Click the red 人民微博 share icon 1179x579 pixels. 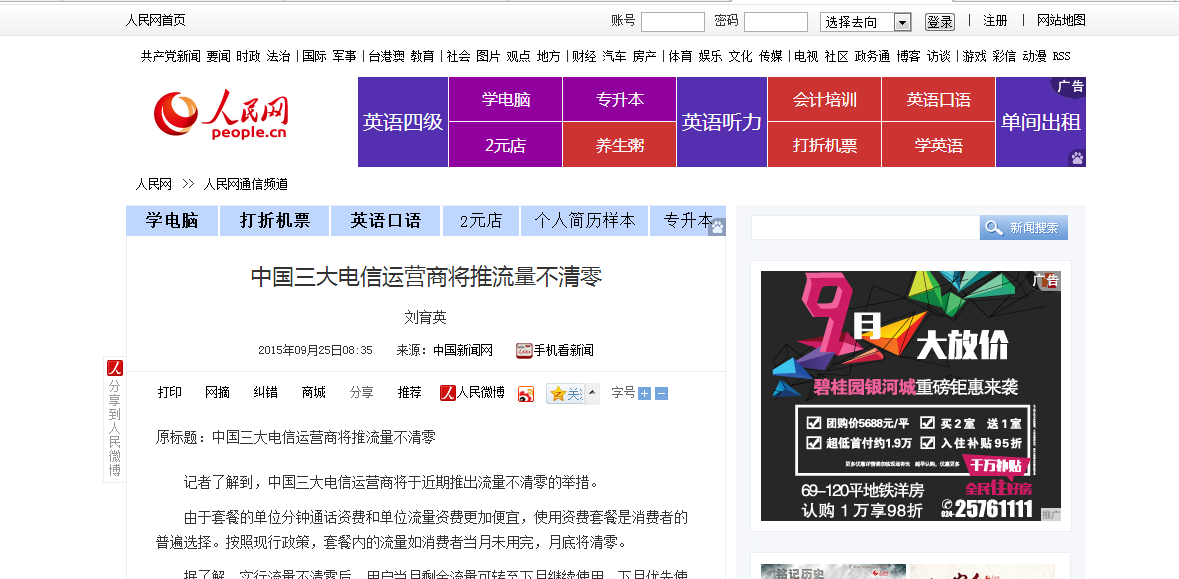[x=448, y=393]
